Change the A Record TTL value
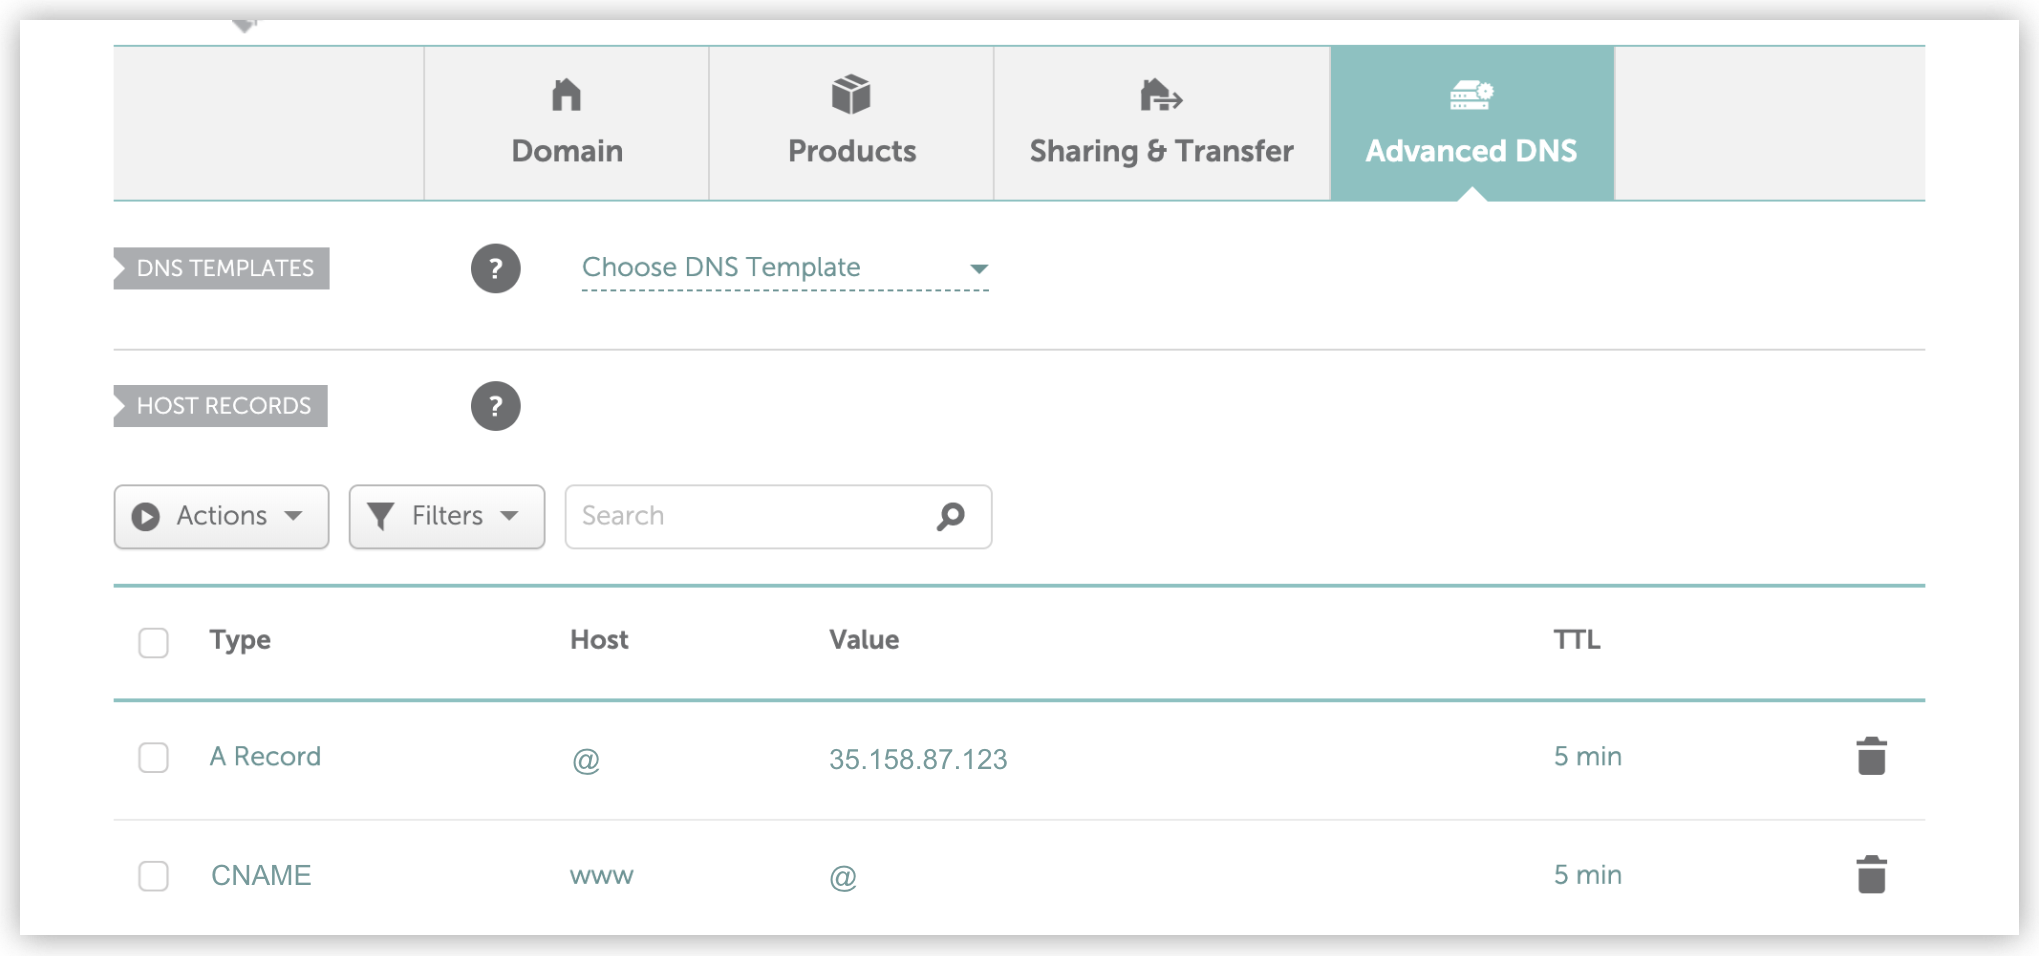 click(1588, 757)
